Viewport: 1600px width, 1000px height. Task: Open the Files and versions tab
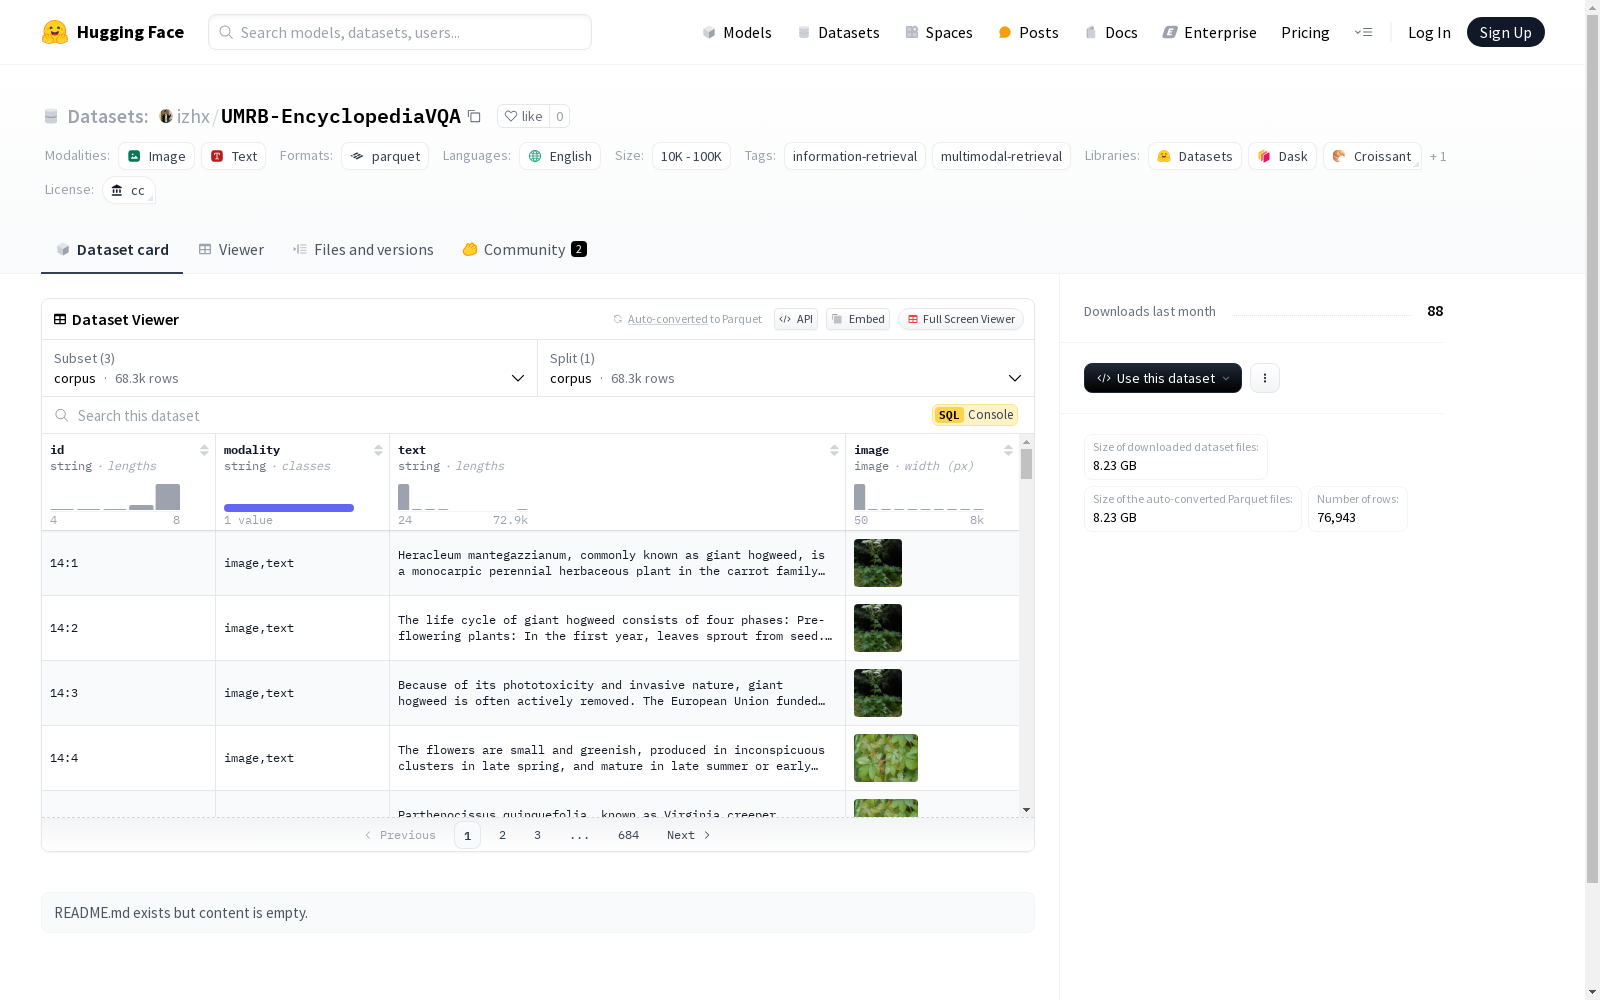pyautogui.click(x=363, y=249)
